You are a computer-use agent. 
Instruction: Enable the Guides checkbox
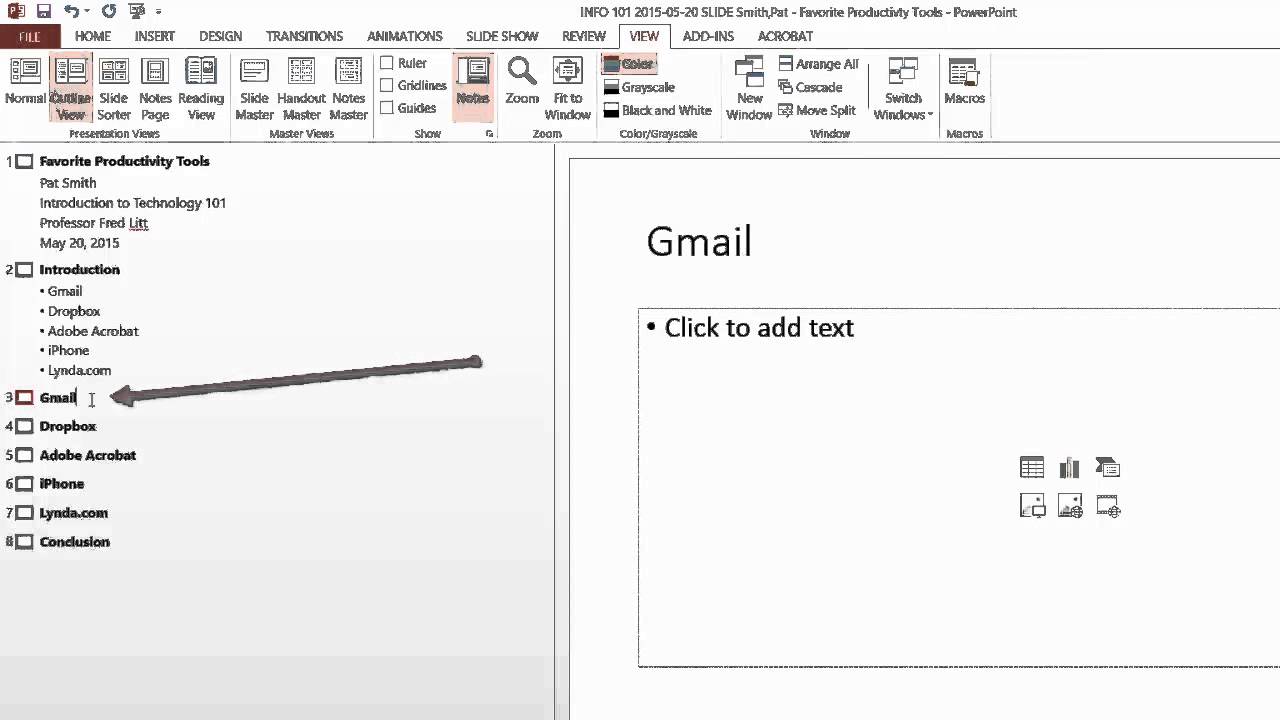coord(387,108)
